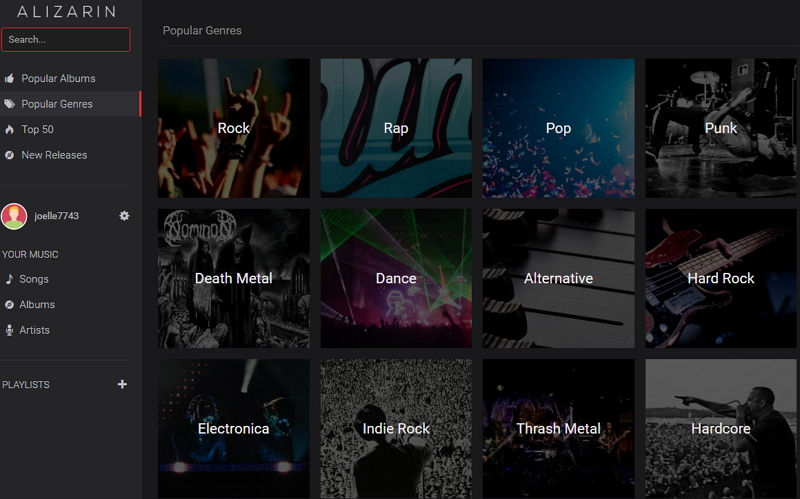Open user settings gear icon
The width and height of the screenshot is (800, 499).
pyautogui.click(x=124, y=216)
